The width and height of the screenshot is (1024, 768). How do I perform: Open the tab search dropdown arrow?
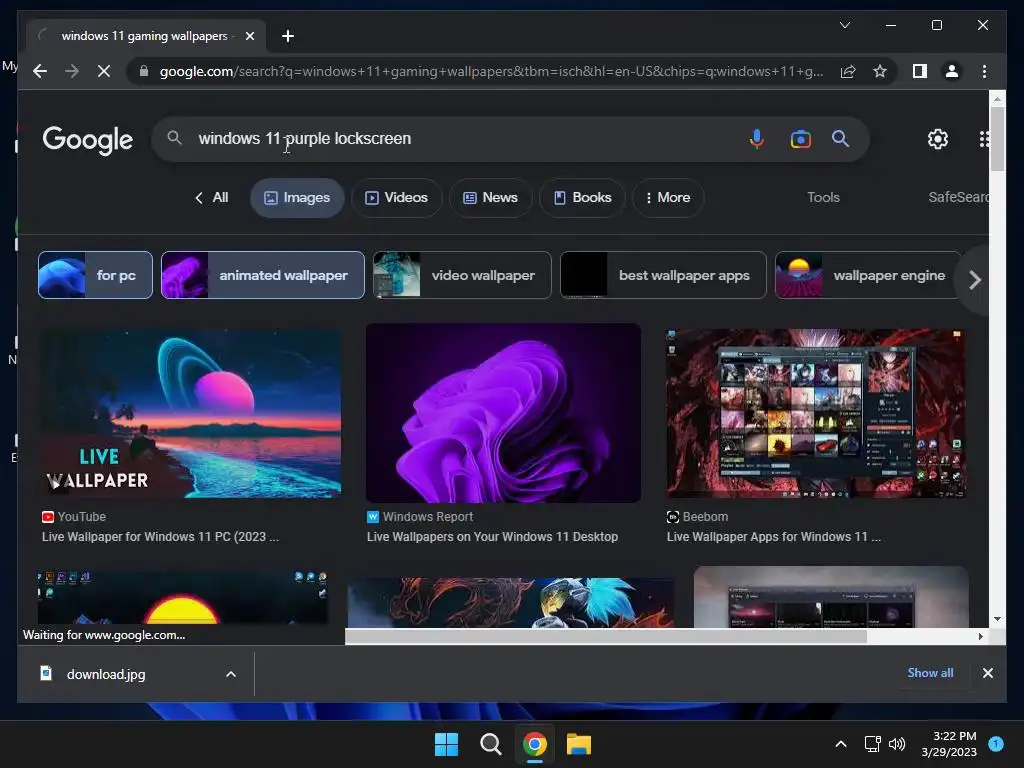click(844, 25)
